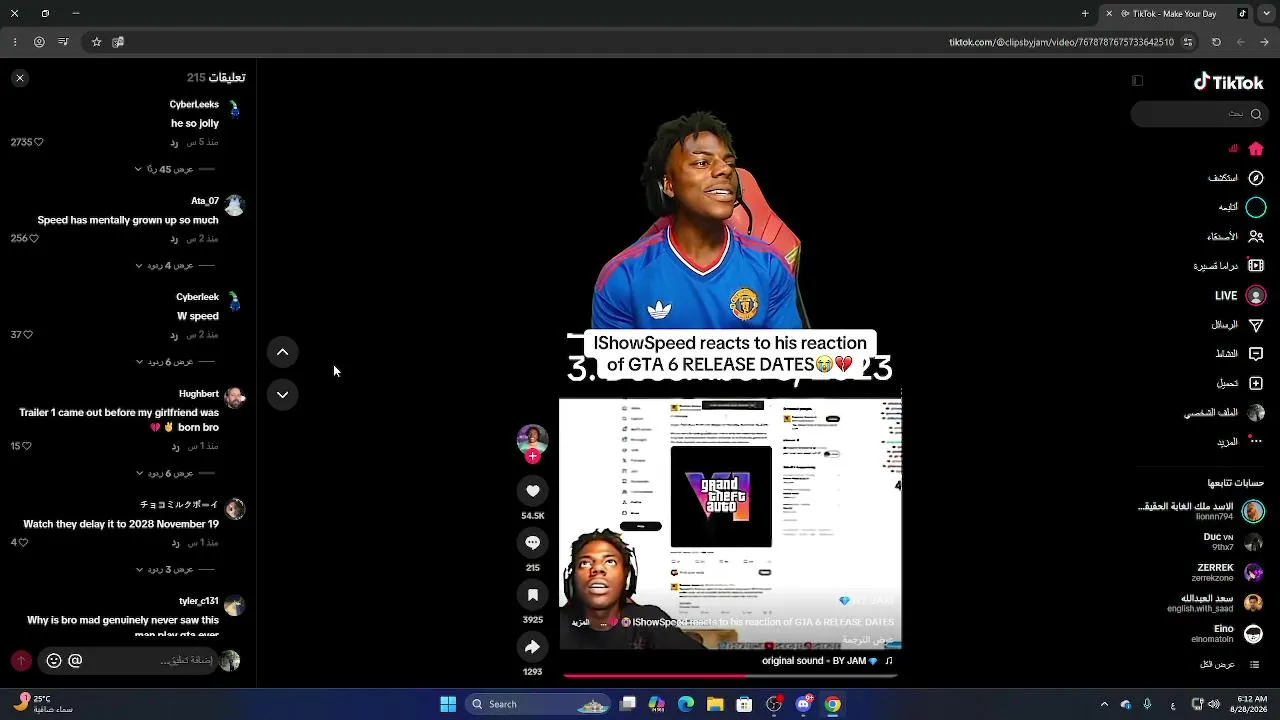Bookmark this page with the star icon
Viewport: 1280px width, 720px height.
coord(96,42)
